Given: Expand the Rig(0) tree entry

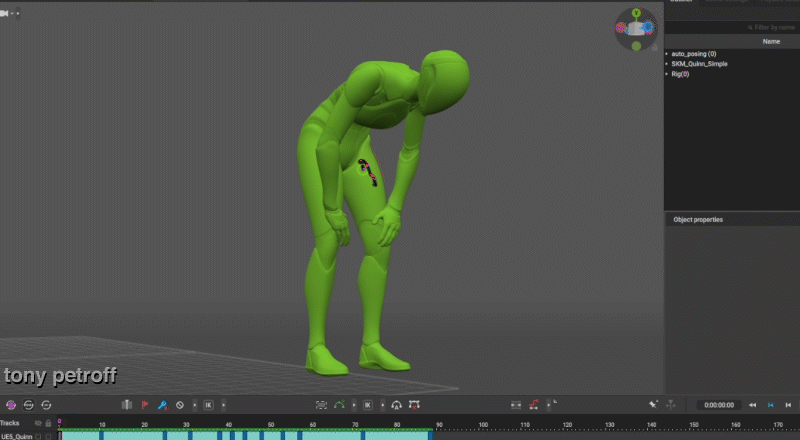Looking at the screenshot, I should (x=667, y=74).
